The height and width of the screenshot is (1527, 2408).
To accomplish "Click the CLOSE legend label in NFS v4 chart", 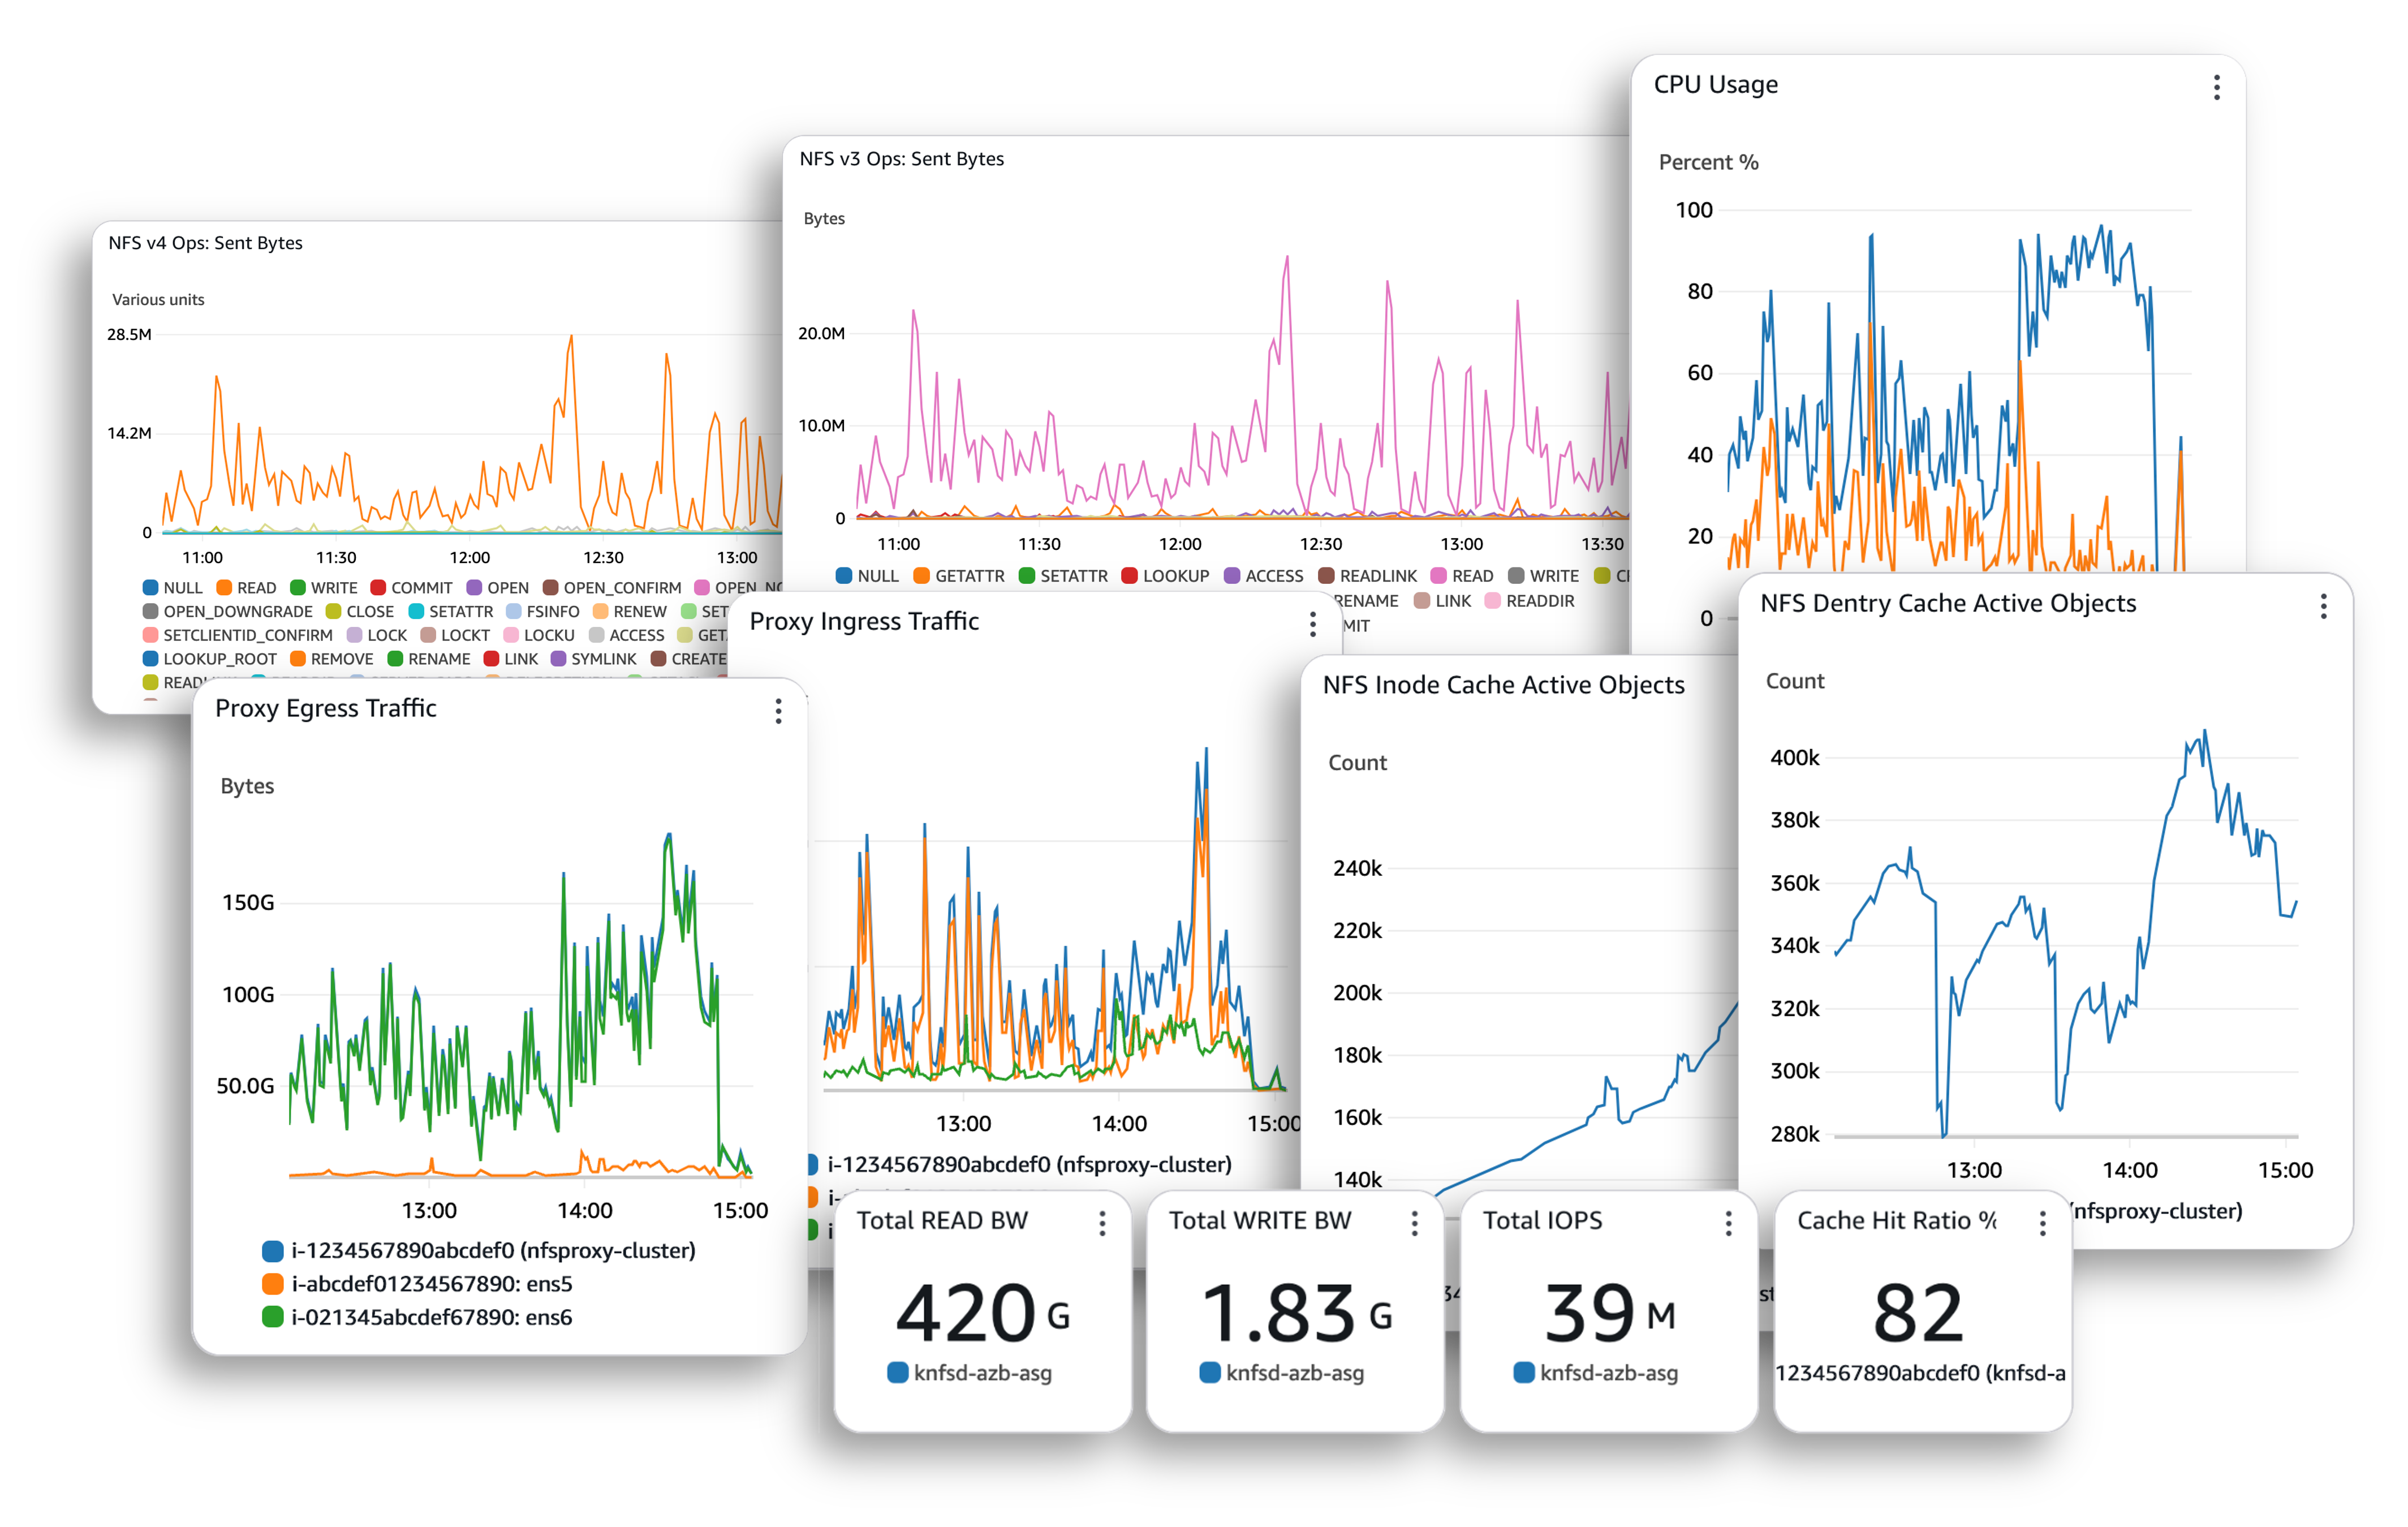I will (370, 612).
